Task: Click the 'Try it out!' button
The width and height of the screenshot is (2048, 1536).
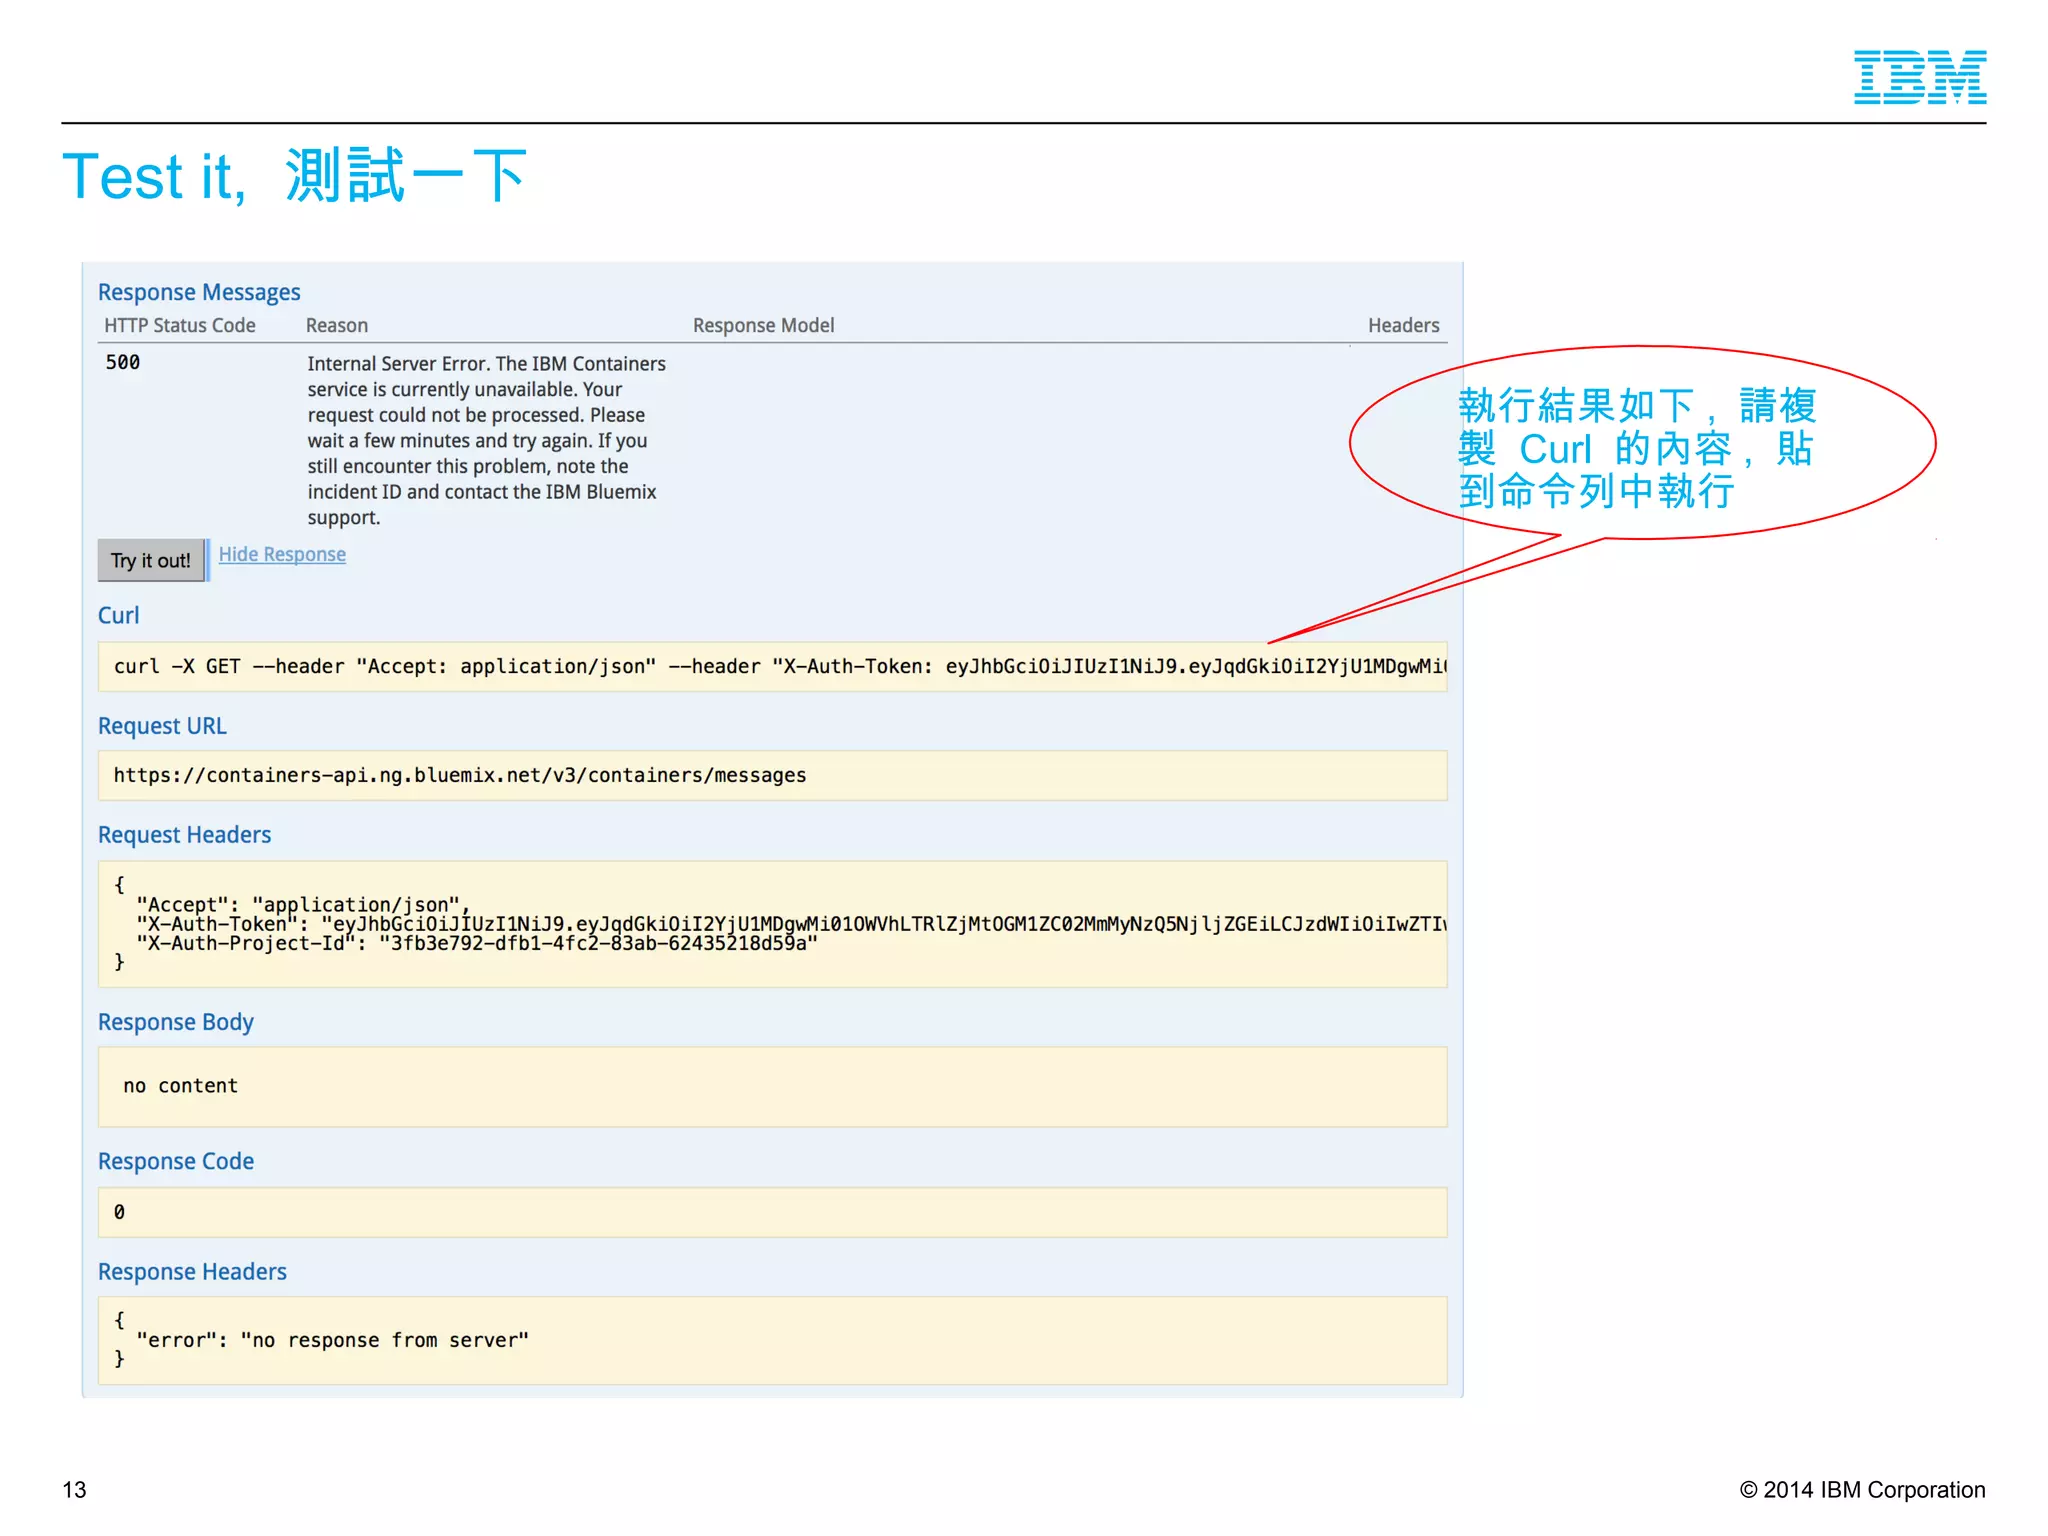Action: 151,560
